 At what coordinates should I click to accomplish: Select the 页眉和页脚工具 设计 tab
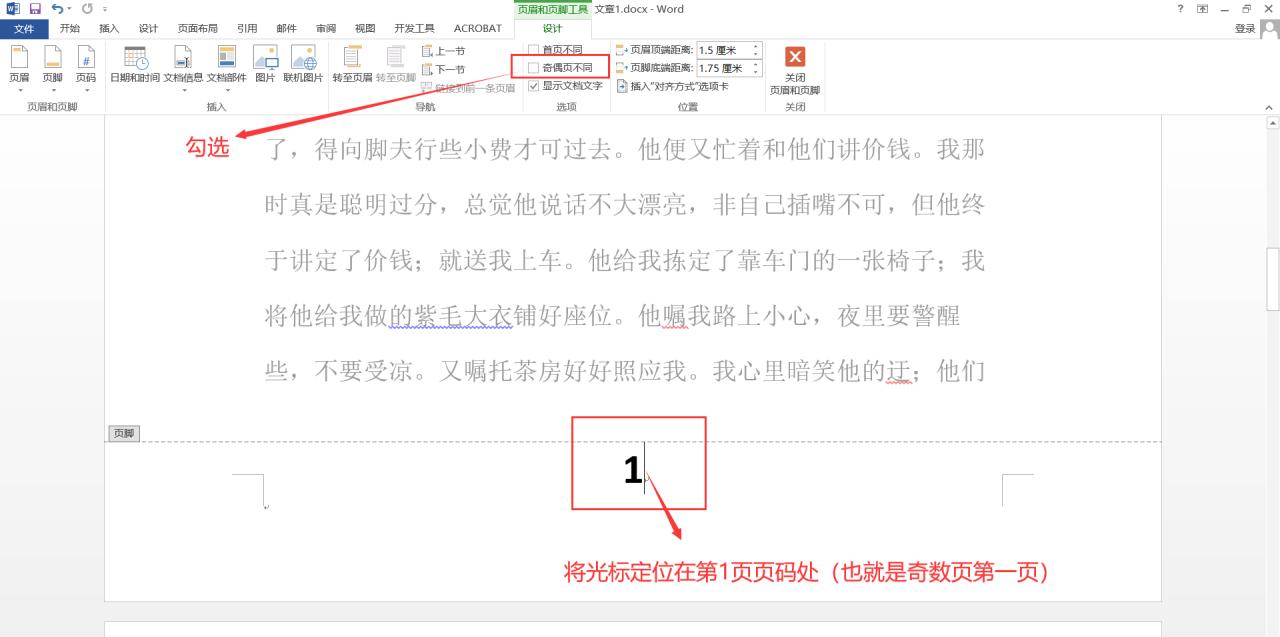pos(552,29)
